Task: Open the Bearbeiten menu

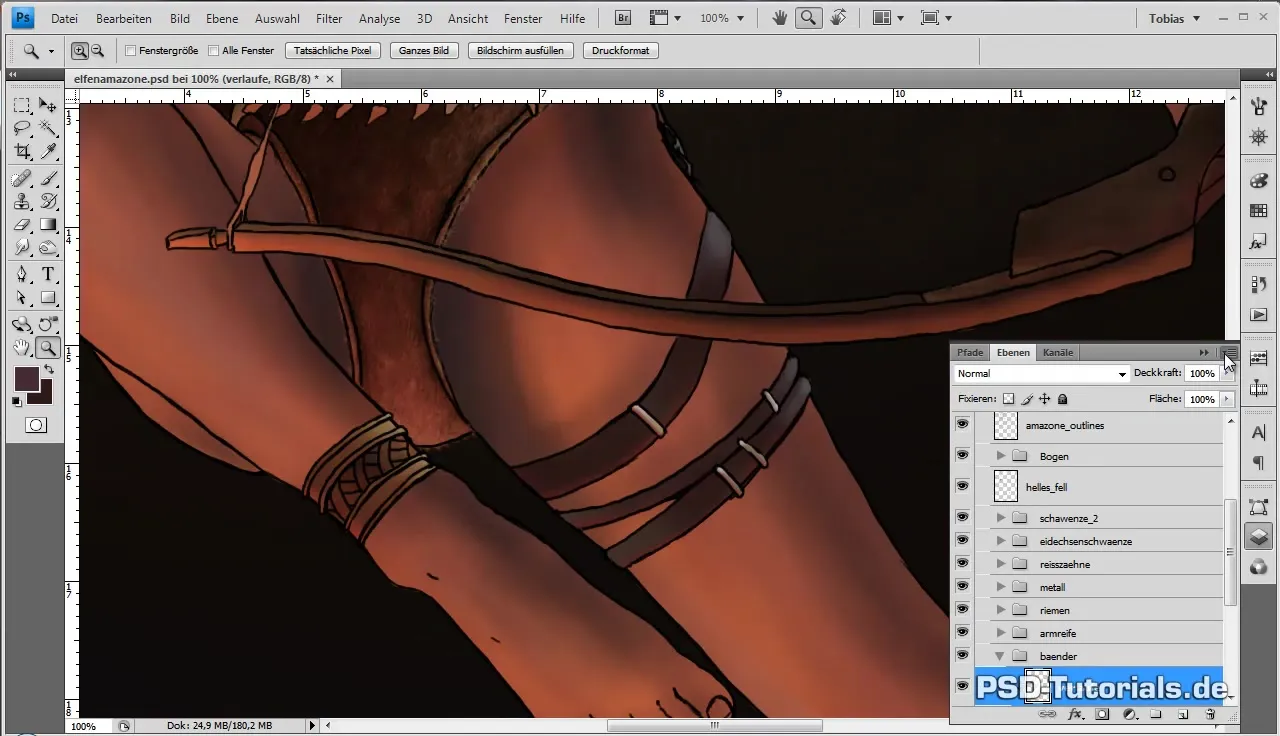Action: pyautogui.click(x=124, y=19)
